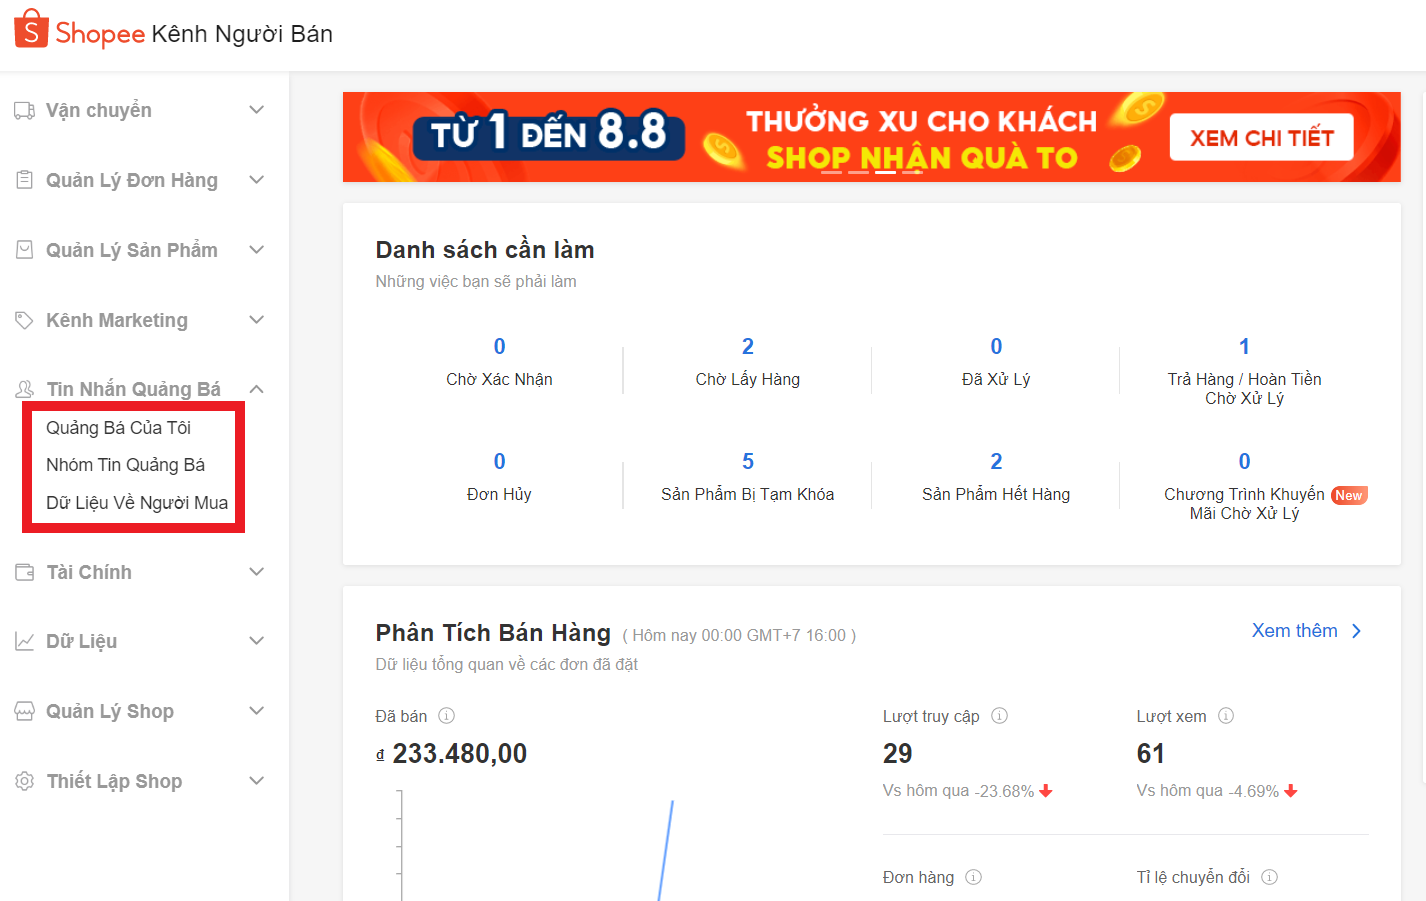The width and height of the screenshot is (1426, 901).
Task: Click info icon beside Lượt truy cập
Action: pos(999,716)
